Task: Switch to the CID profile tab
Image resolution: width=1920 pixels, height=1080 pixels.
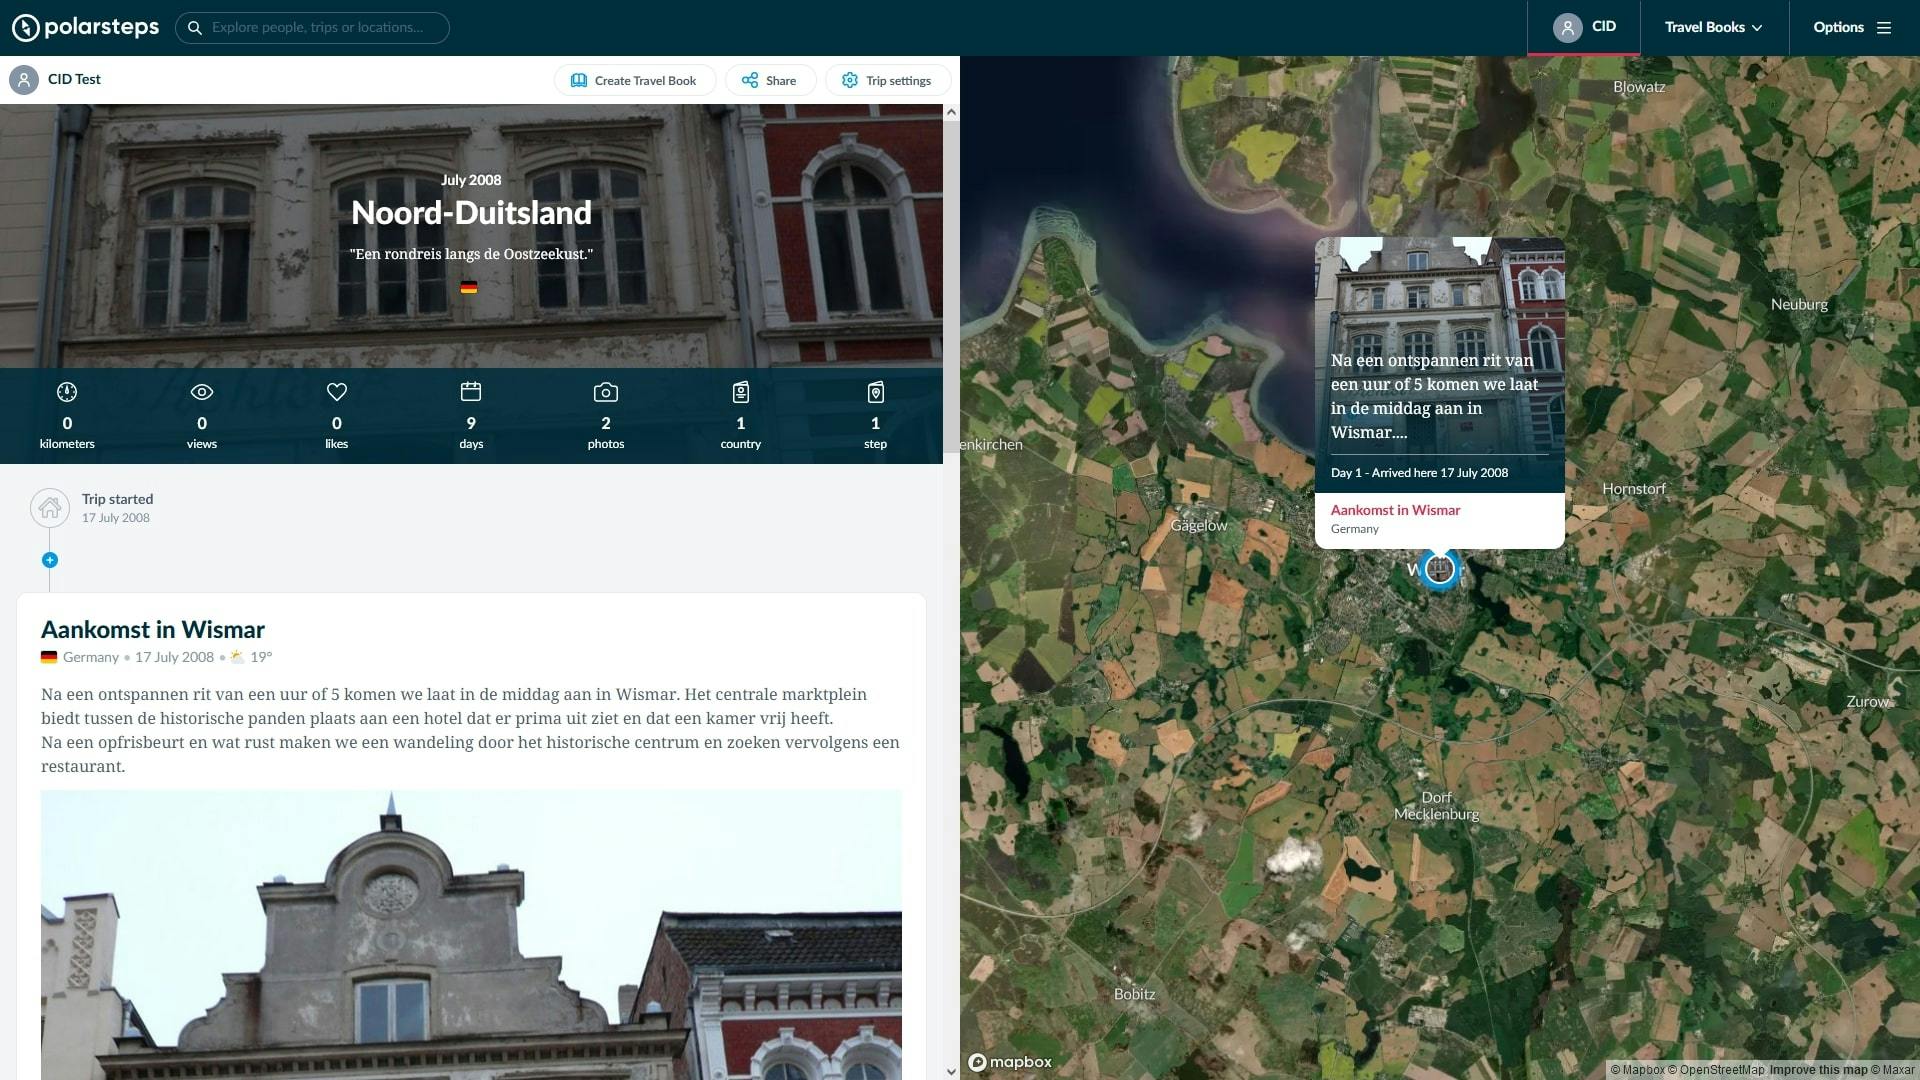Action: [1584, 27]
